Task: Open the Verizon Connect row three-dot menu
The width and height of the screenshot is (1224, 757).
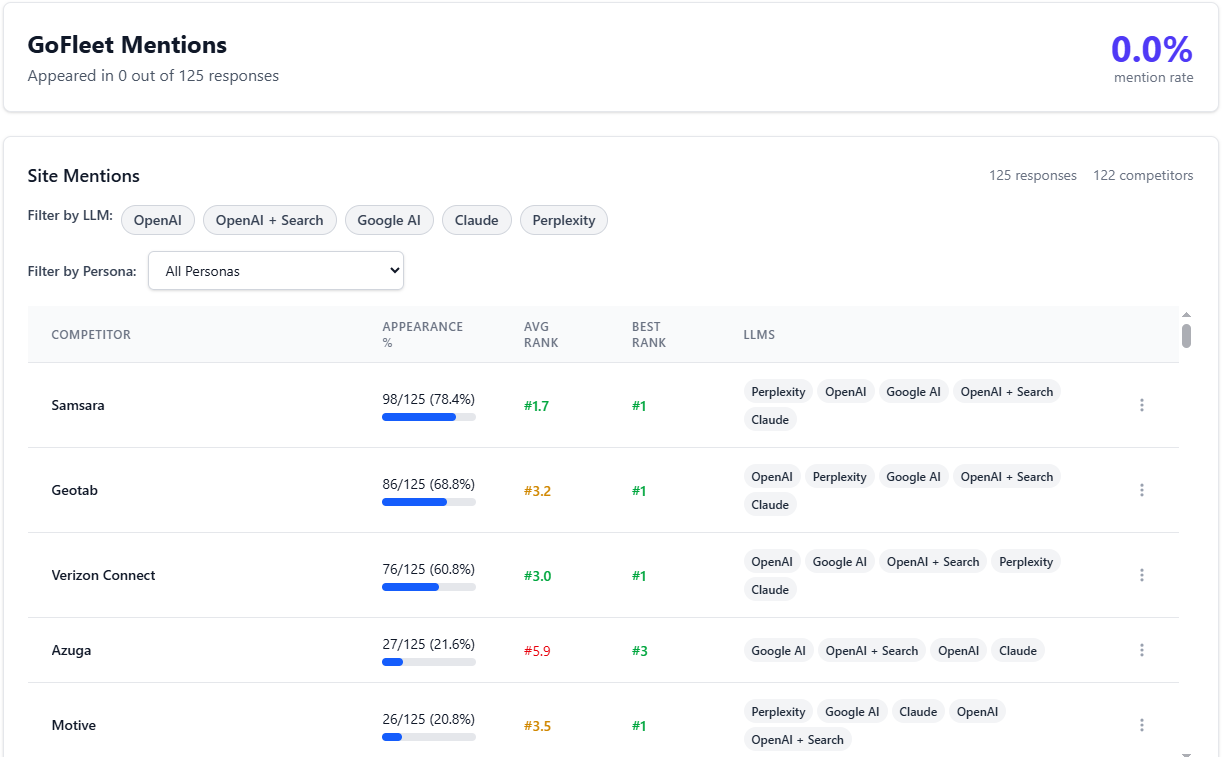Action: pyautogui.click(x=1142, y=575)
